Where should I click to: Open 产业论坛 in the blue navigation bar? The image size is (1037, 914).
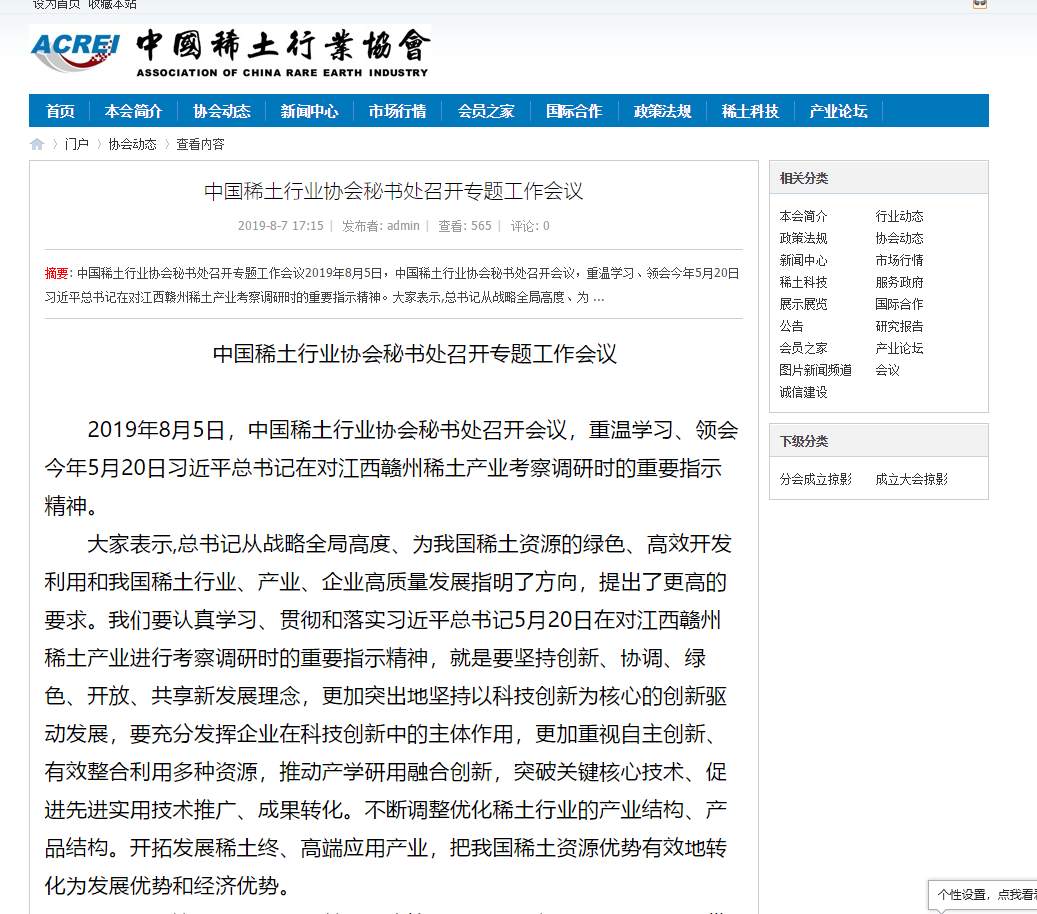point(839,111)
